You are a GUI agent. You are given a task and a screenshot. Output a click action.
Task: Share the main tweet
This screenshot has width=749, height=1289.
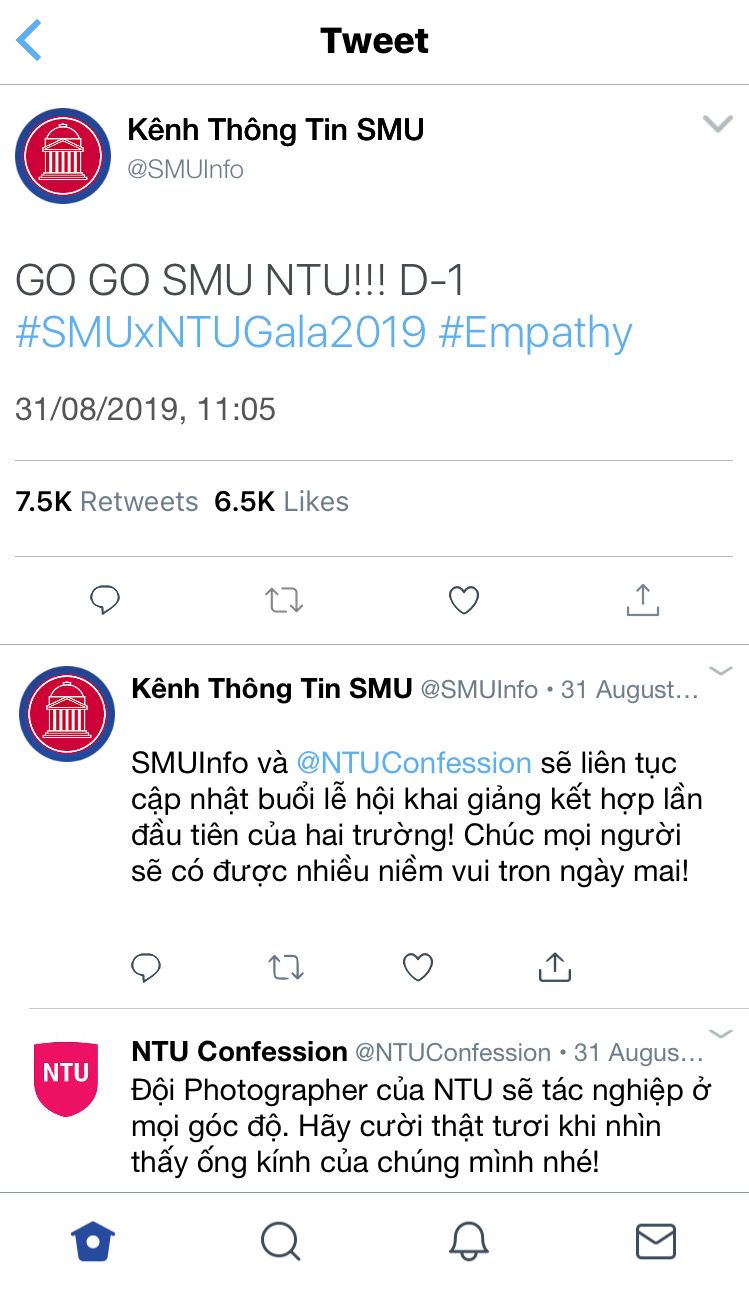point(642,599)
